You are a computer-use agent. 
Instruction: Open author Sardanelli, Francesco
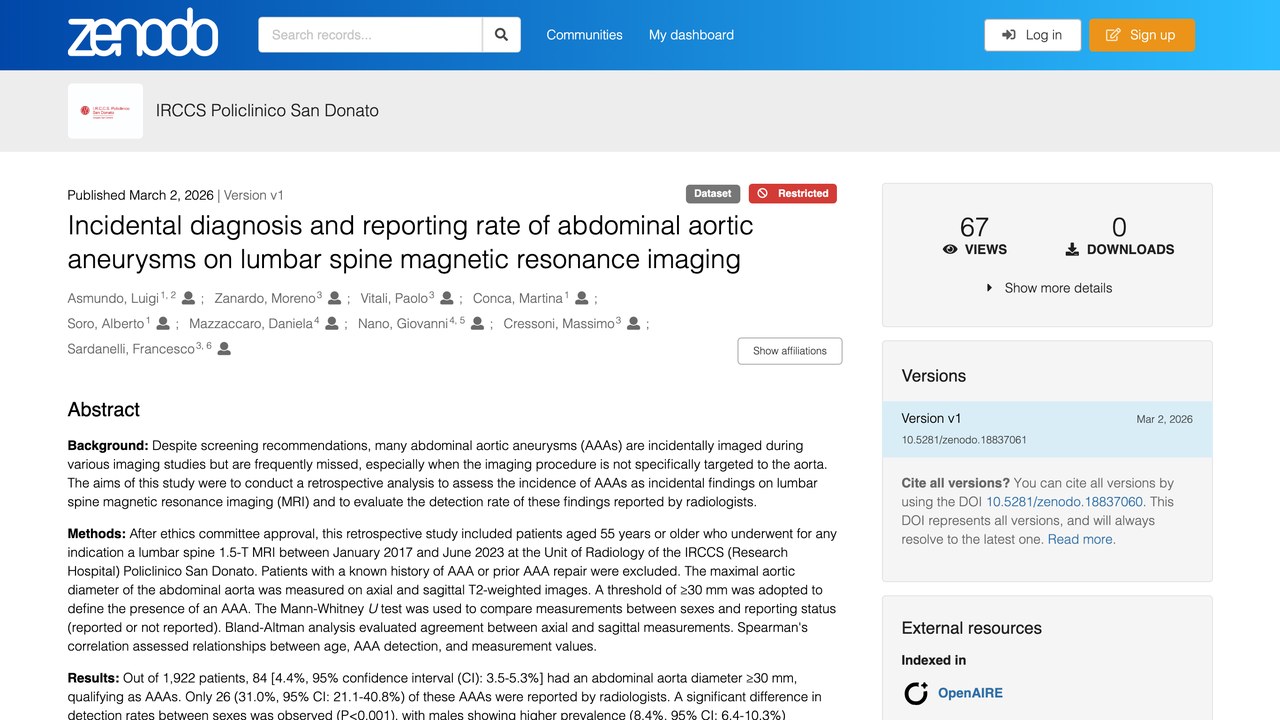(131, 349)
